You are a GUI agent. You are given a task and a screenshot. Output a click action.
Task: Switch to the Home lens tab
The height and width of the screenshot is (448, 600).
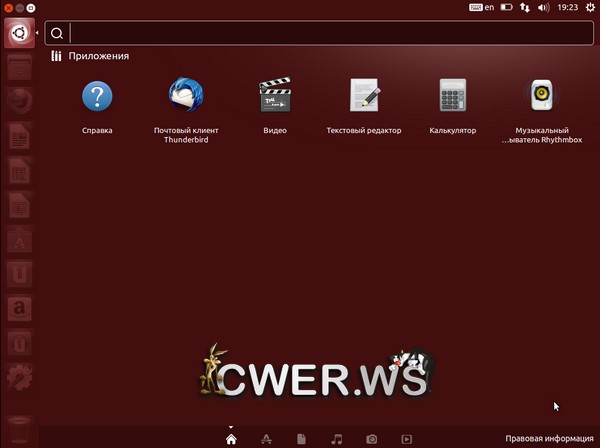click(x=231, y=439)
